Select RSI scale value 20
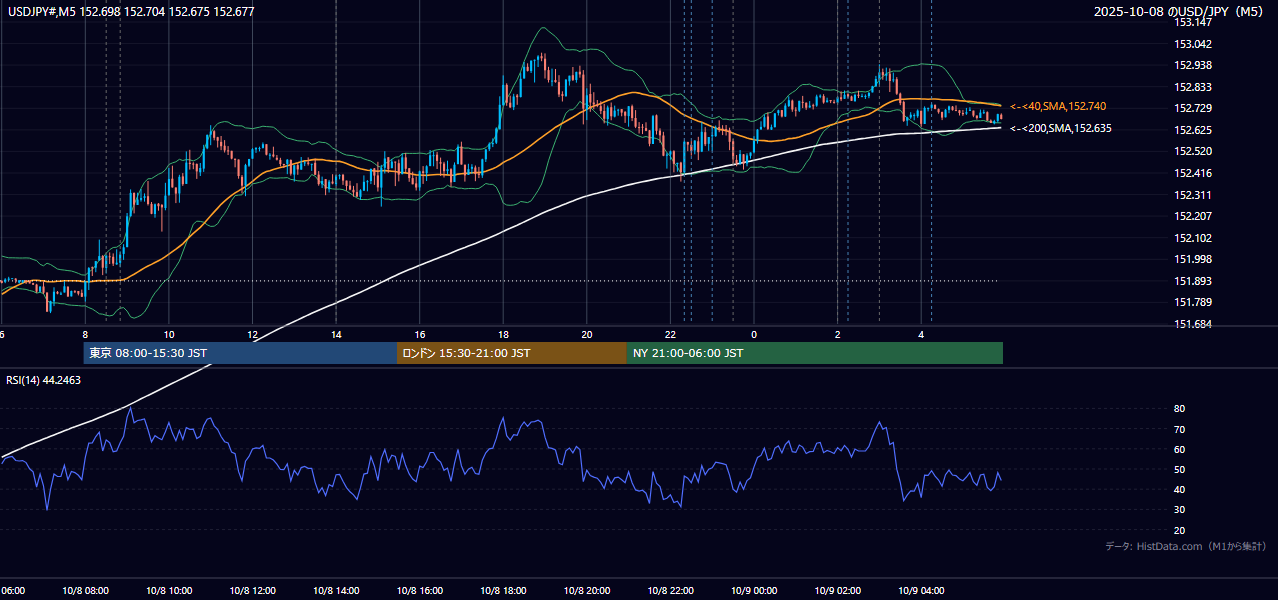Viewport: 1278px width, 600px height. point(1180,530)
